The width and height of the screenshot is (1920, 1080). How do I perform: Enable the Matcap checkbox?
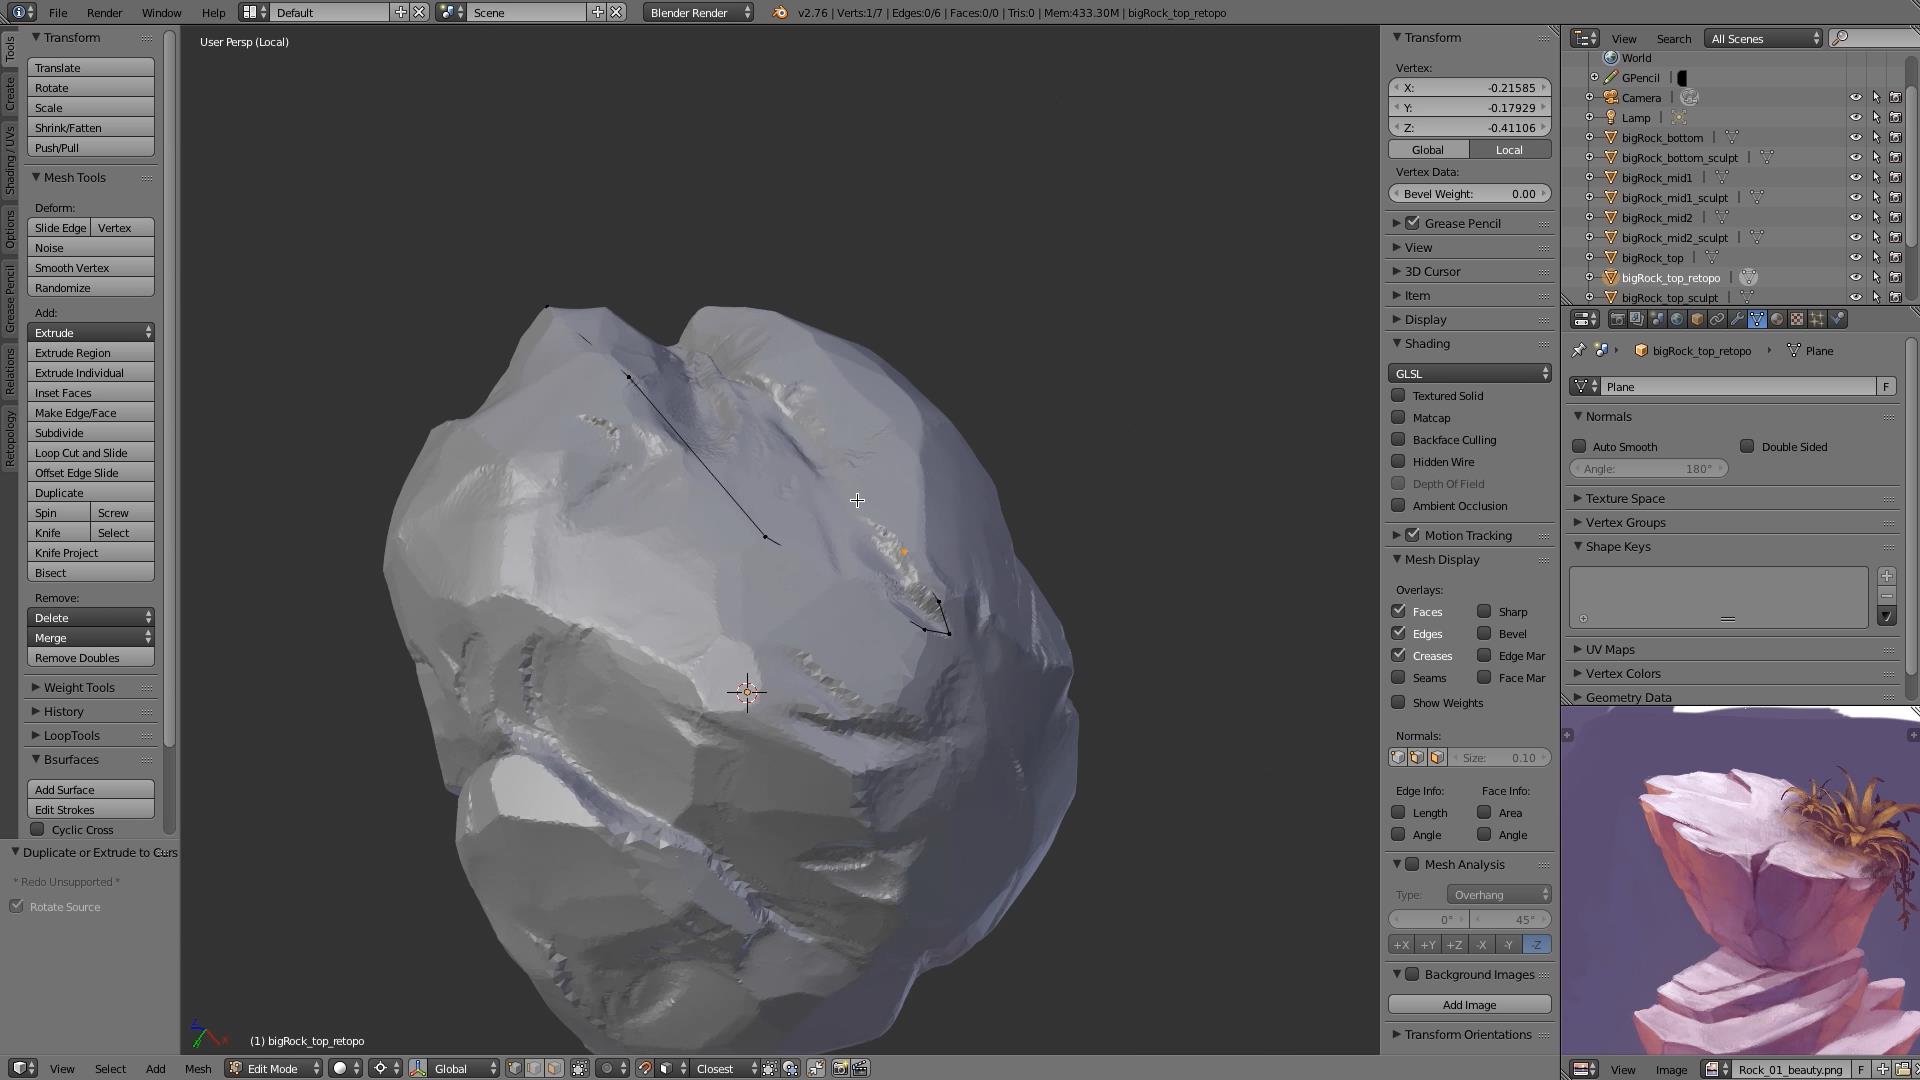pos(1398,417)
